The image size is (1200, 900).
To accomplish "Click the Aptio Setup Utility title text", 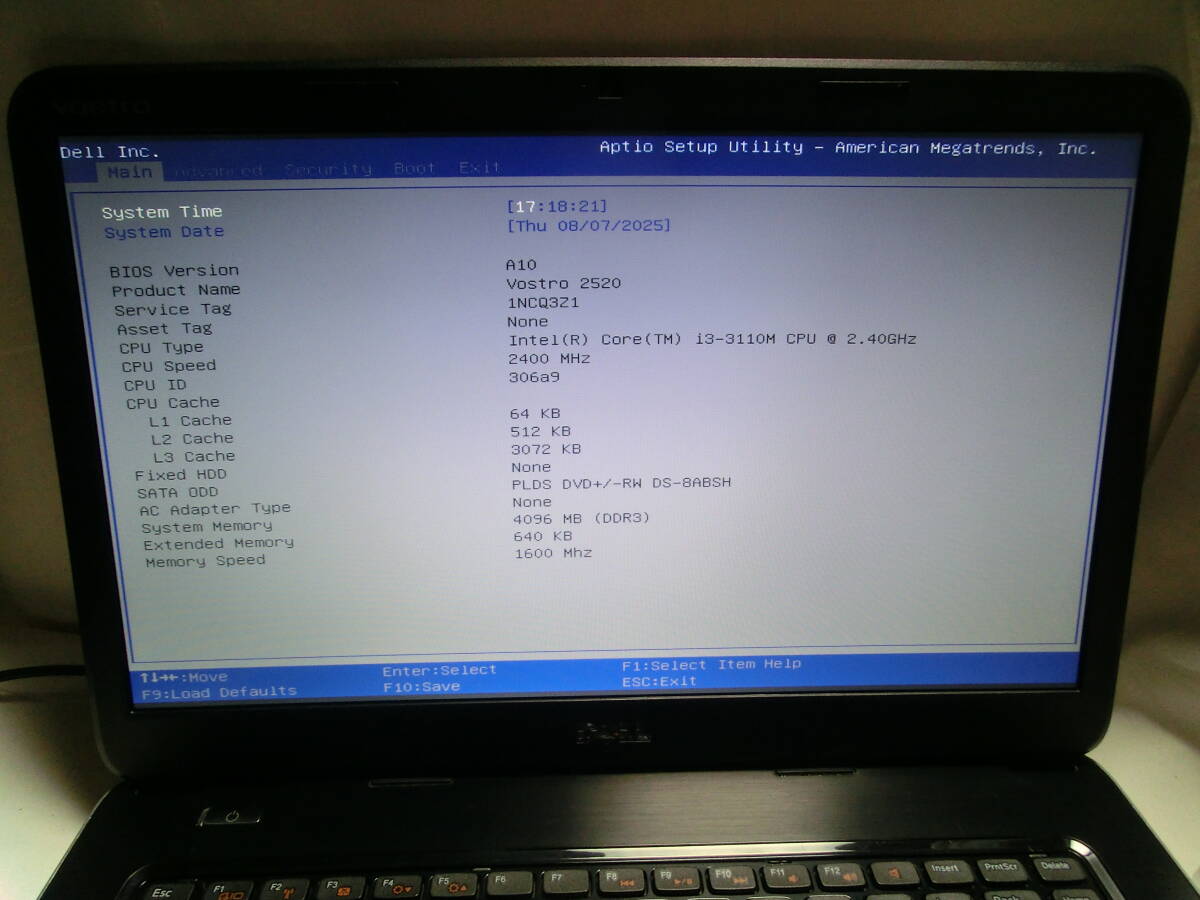I will click(847, 148).
